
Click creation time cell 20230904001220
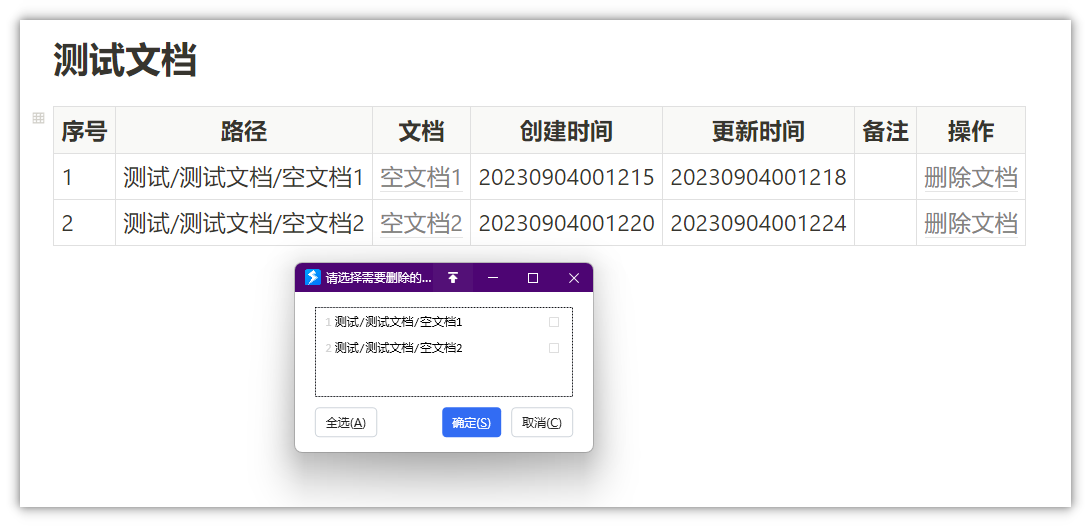click(566, 223)
